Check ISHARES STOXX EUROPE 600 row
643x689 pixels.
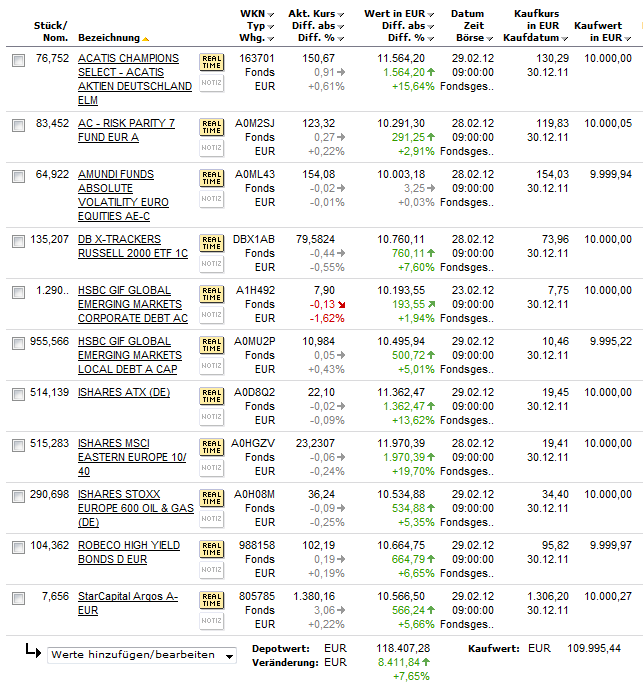18,496
